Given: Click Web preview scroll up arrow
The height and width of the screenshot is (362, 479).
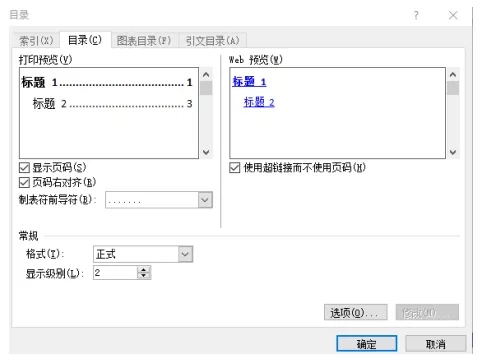Looking at the screenshot, I should click(453, 74).
